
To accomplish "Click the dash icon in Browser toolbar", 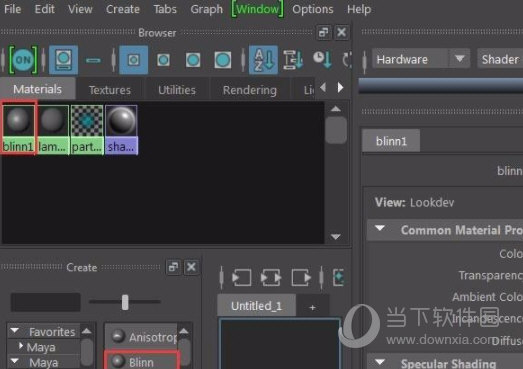I will tap(93, 60).
